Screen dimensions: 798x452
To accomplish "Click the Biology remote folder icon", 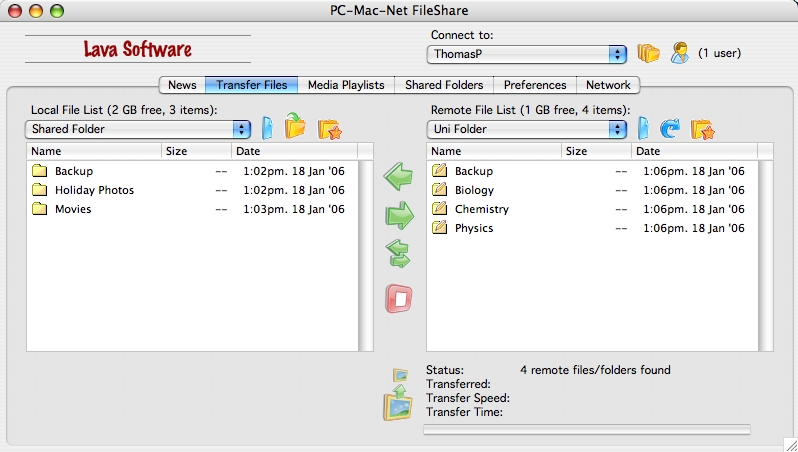I will pos(439,189).
